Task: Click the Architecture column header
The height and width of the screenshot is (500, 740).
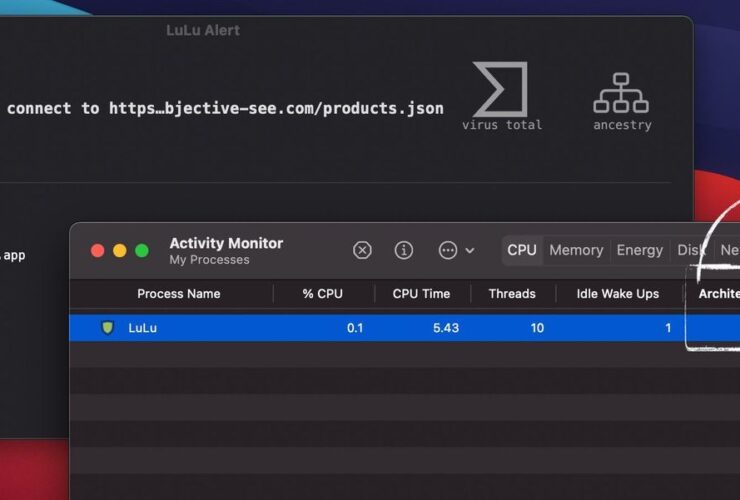Action: pyautogui.click(x=718, y=294)
